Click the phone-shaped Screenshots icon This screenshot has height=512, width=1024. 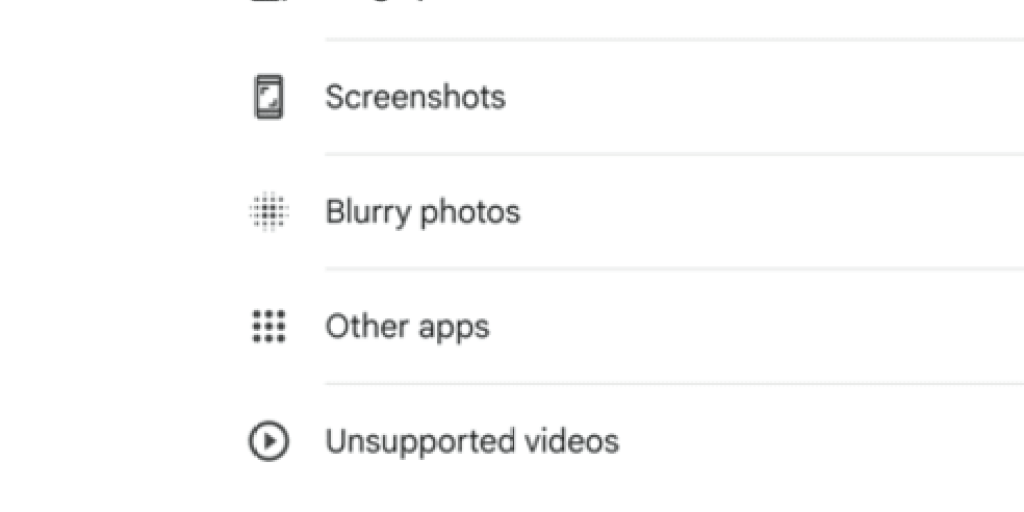pyautogui.click(x=268, y=97)
